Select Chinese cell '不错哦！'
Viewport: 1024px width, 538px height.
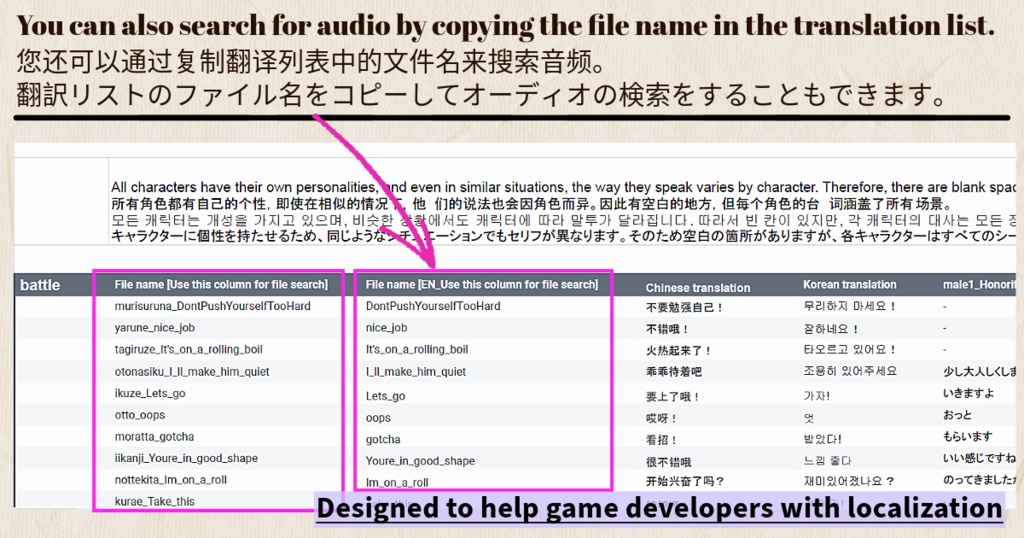point(667,329)
